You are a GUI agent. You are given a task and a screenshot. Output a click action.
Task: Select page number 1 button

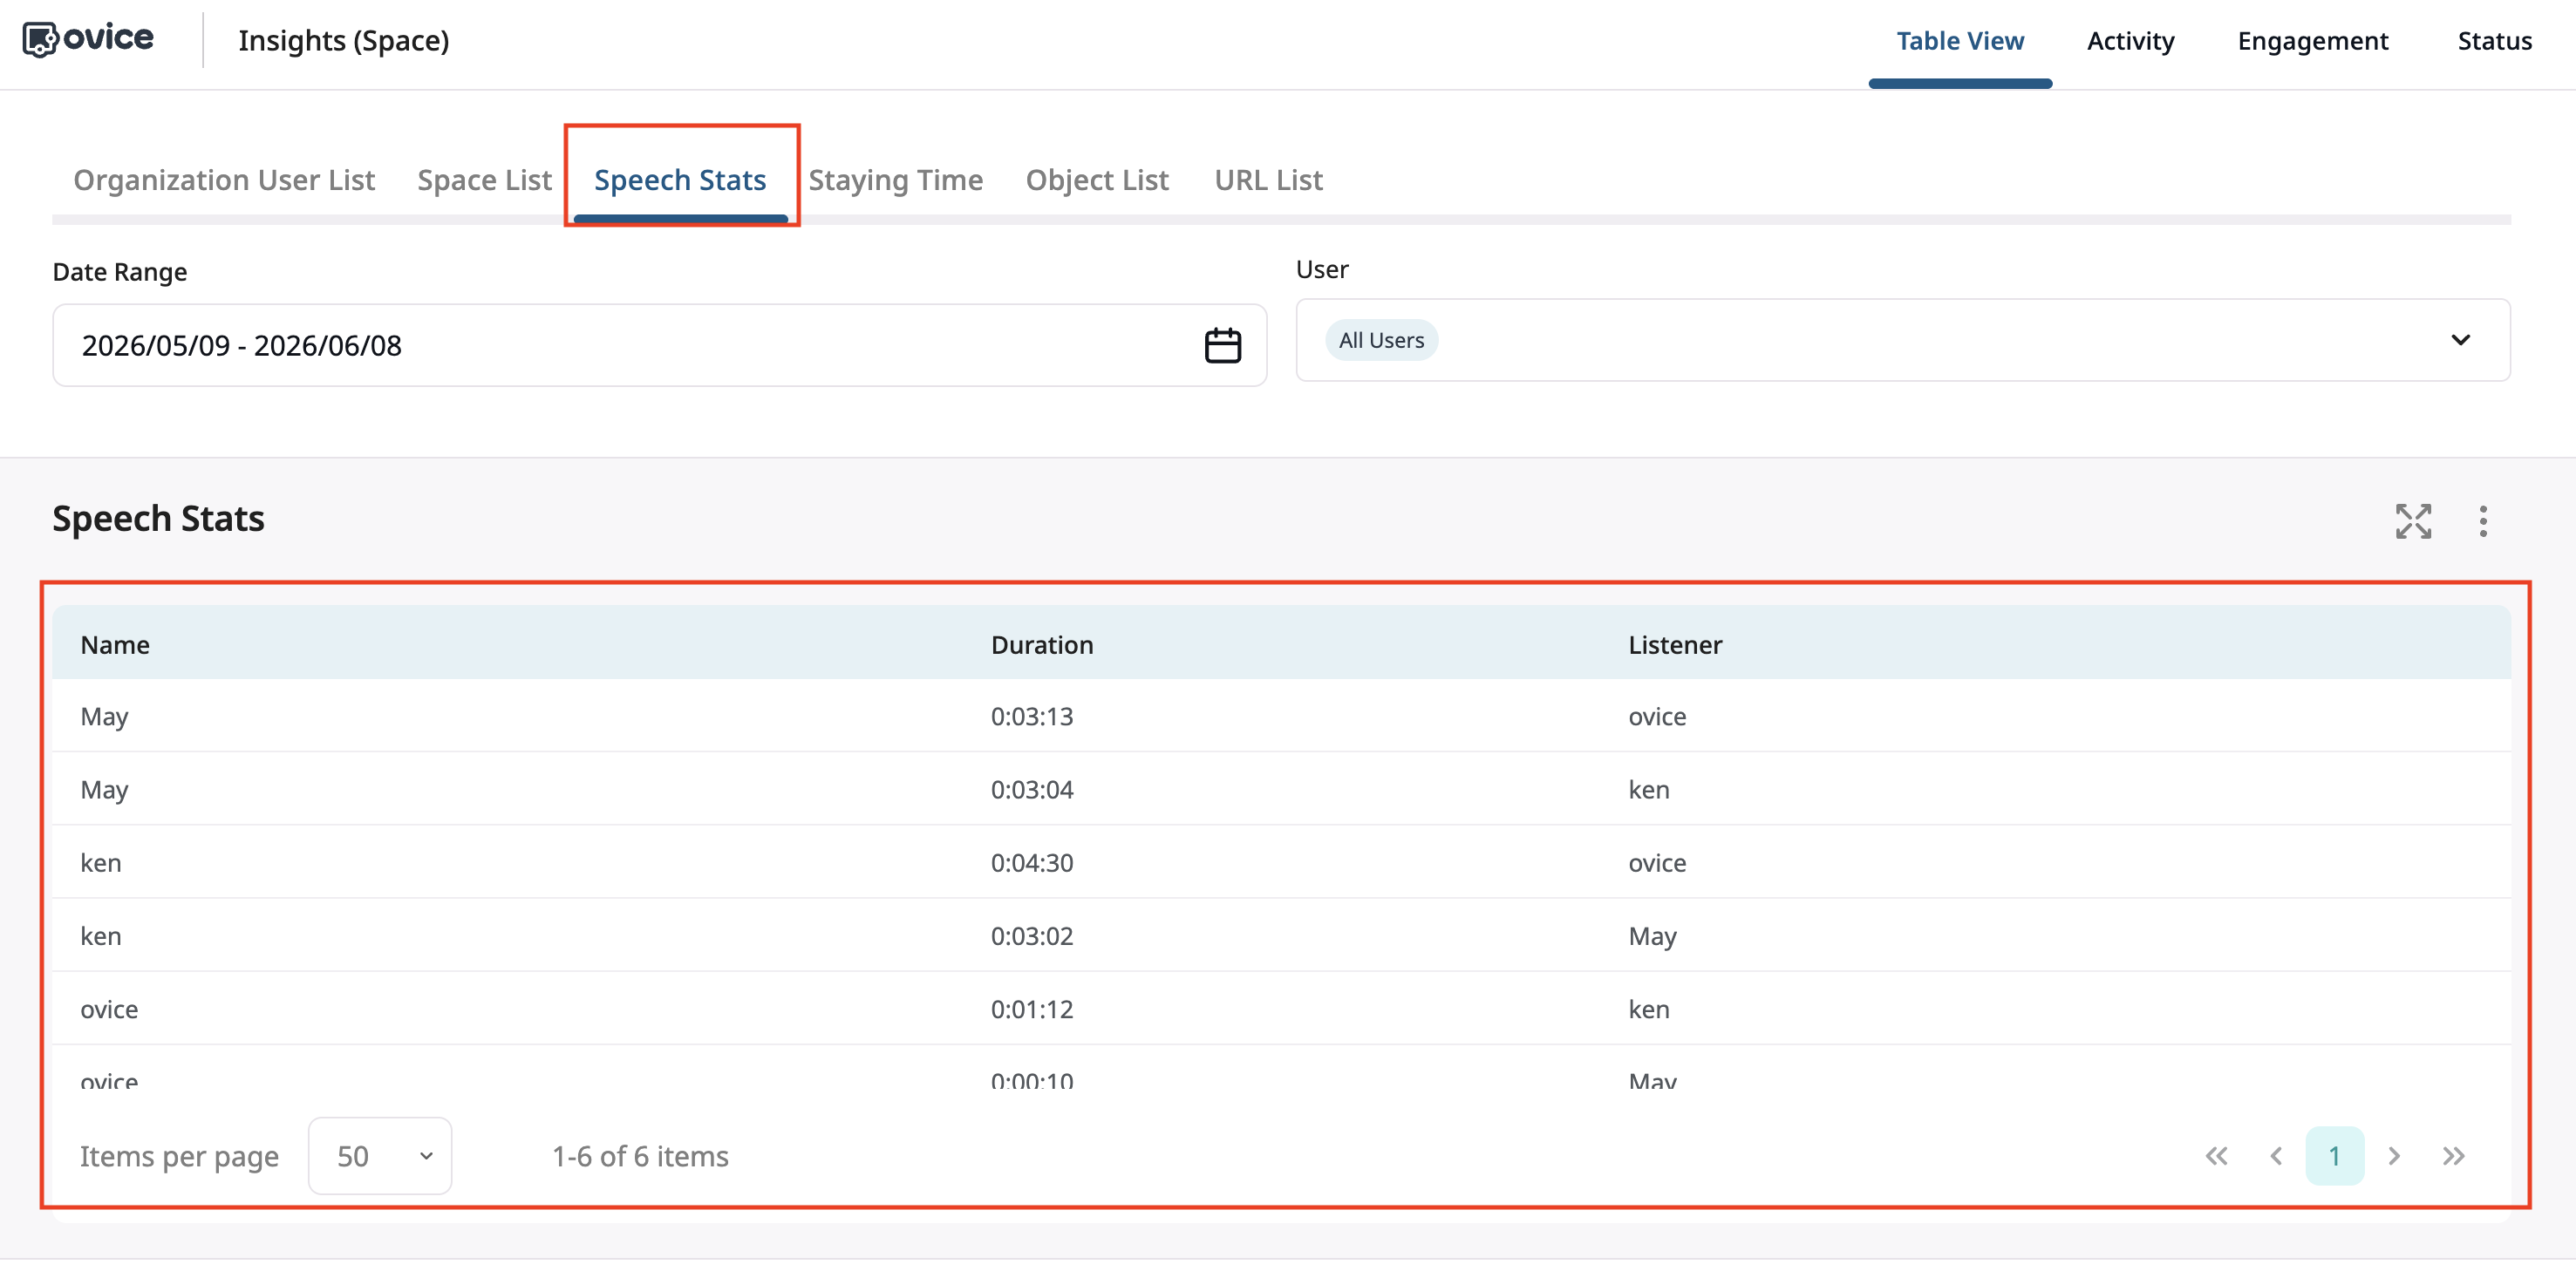click(x=2334, y=1156)
